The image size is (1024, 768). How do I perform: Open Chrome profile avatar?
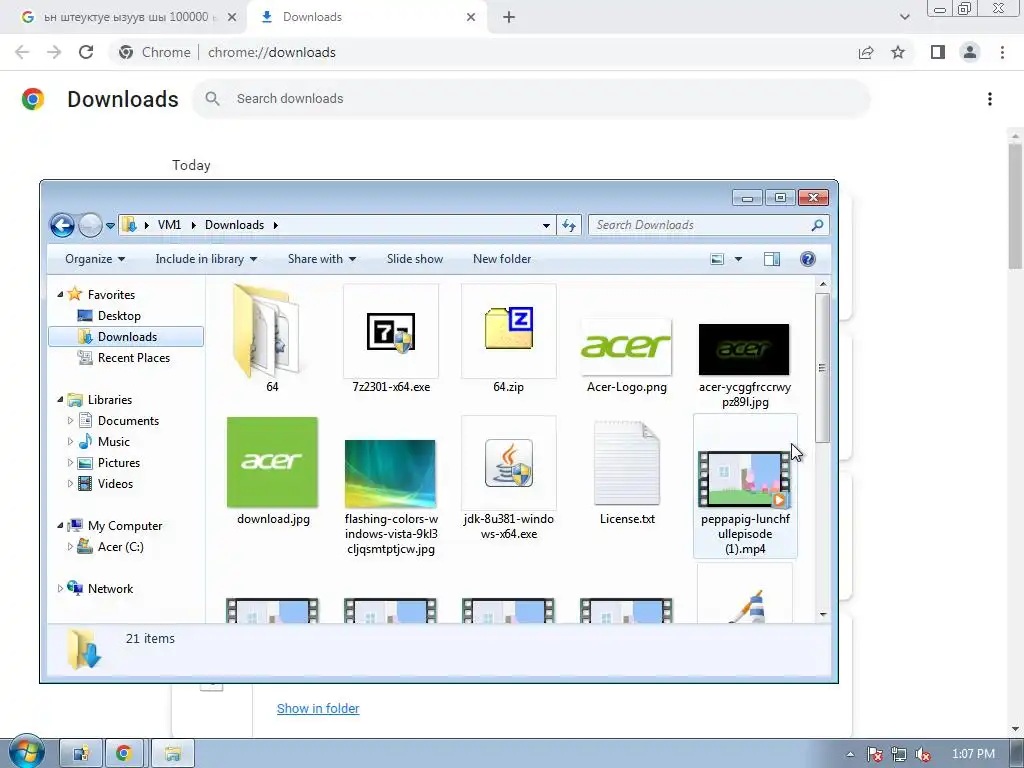click(x=970, y=52)
